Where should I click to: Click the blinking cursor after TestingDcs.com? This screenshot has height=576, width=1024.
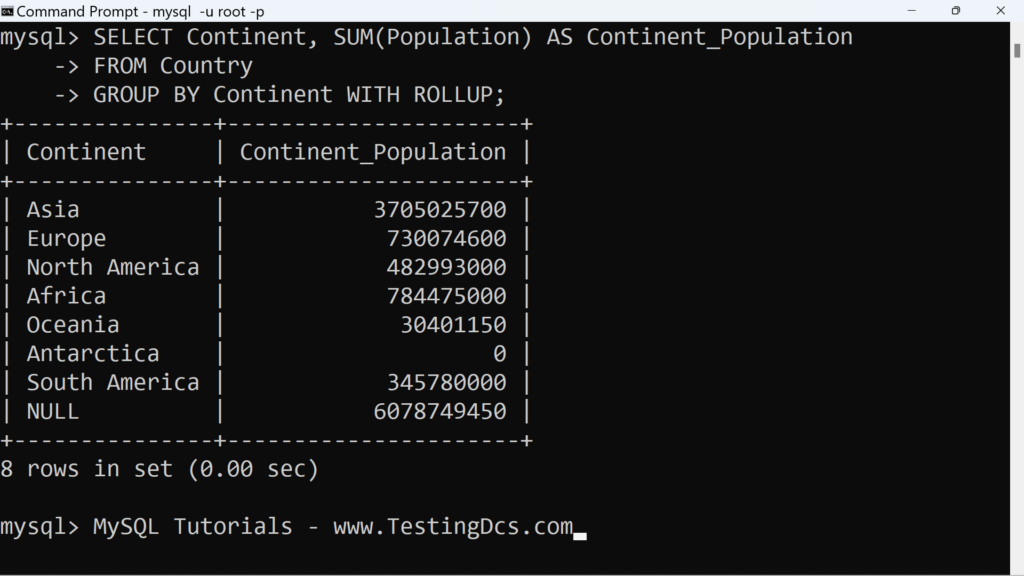(580, 536)
